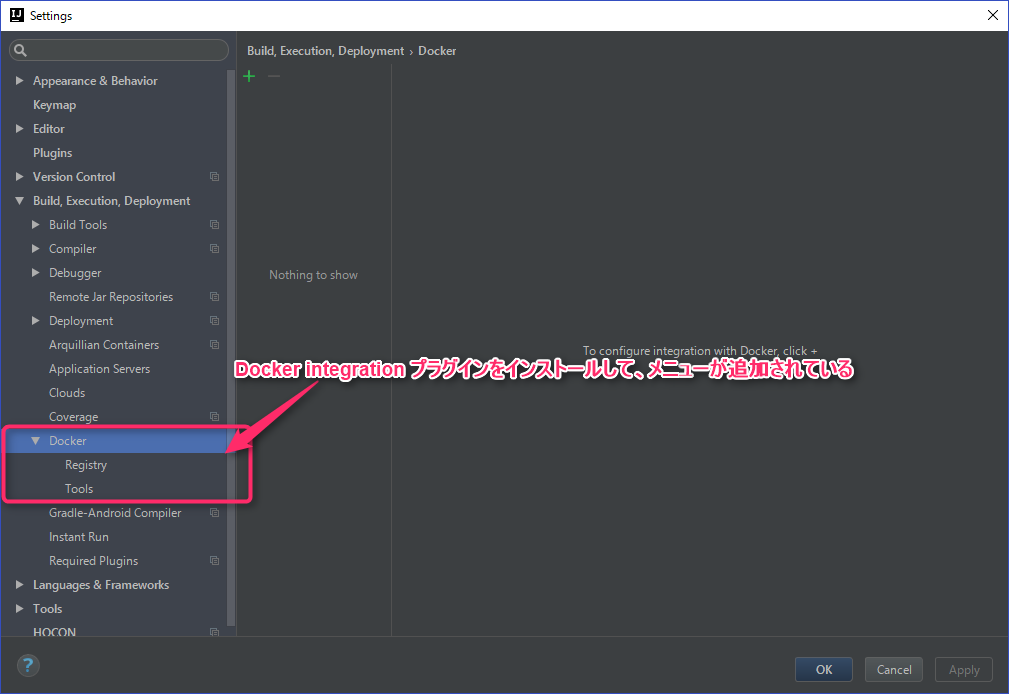Collapse Build, Execution, Deployment arrow

coord(19,201)
